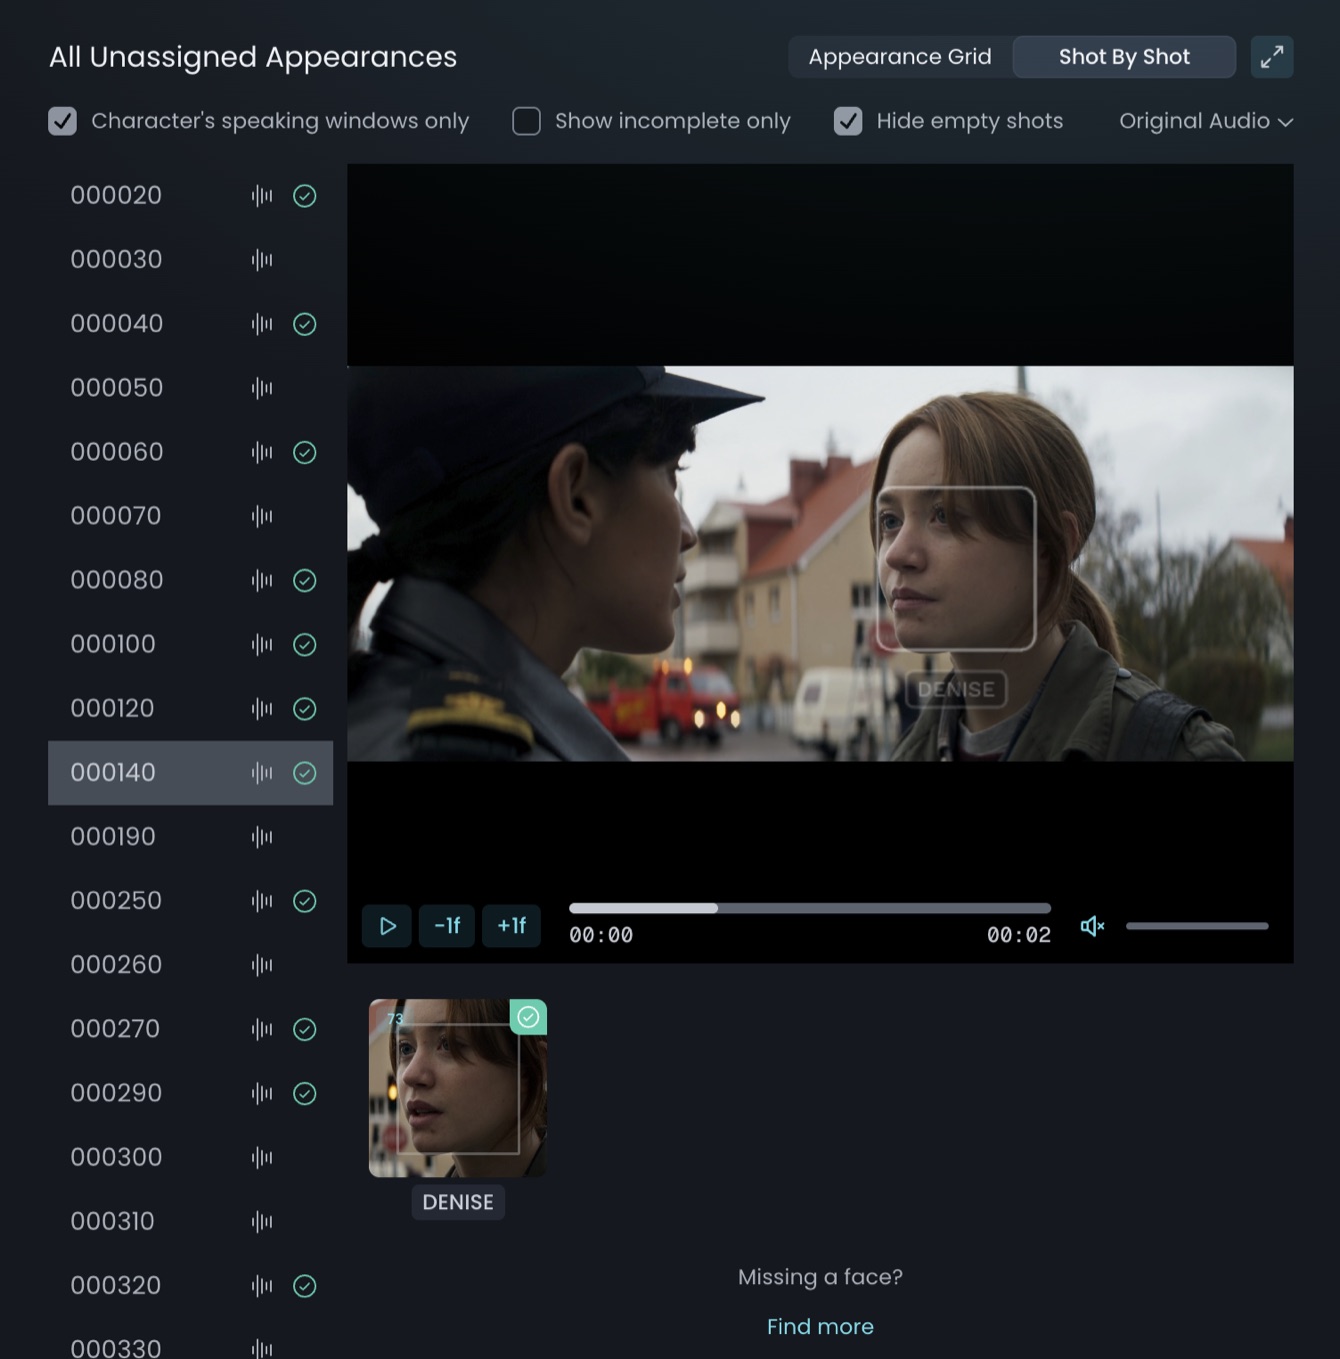Click the green checkmark on shot 000040
The image size is (1340, 1359).
coord(305,324)
